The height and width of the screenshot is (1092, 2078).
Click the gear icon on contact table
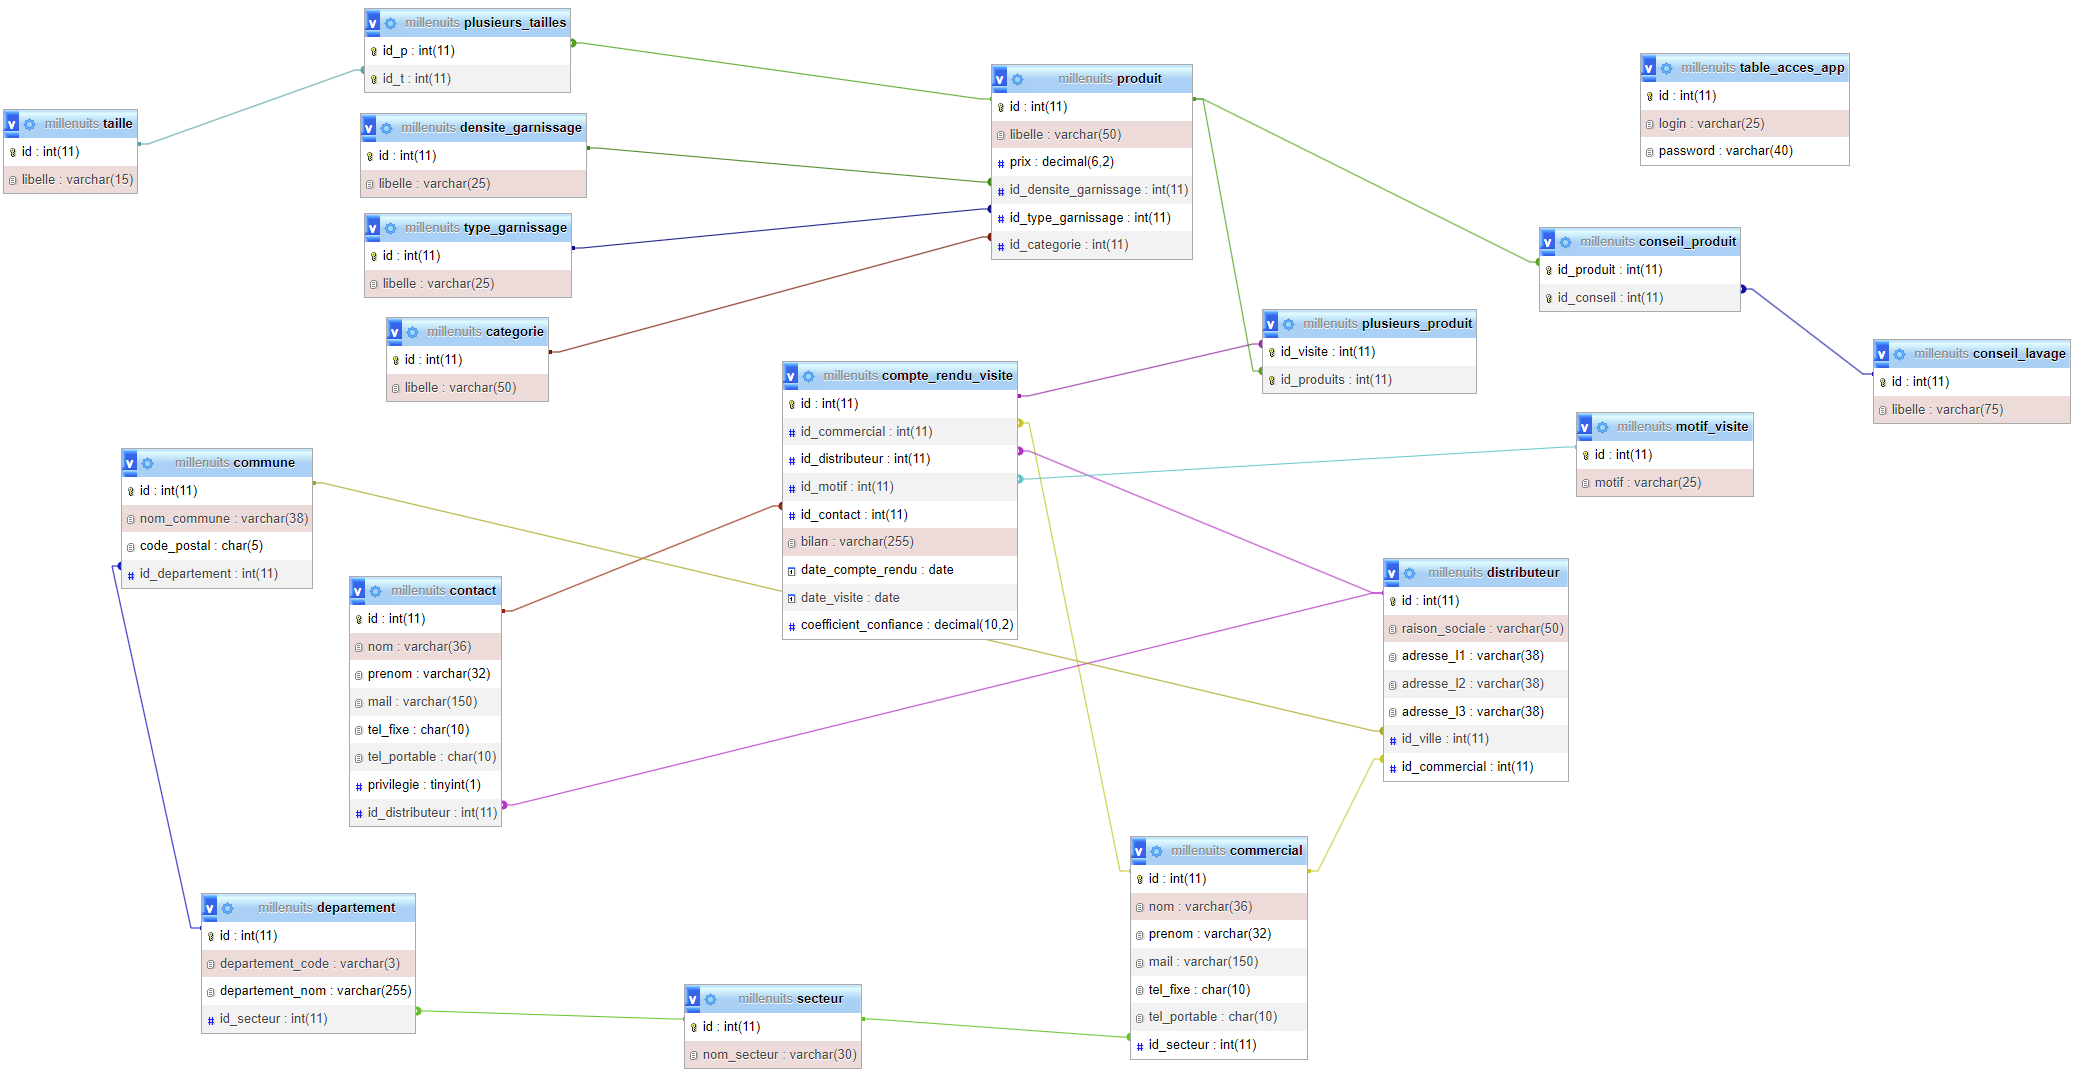click(x=375, y=591)
